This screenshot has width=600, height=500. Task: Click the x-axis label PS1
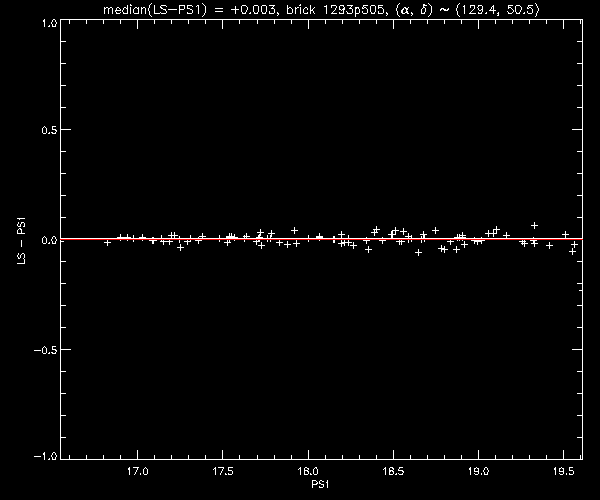320,484
